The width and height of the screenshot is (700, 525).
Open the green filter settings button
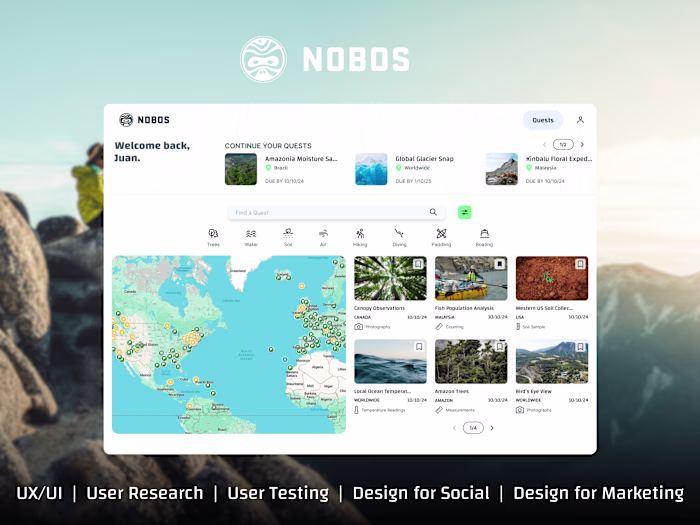(x=465, y=212)
